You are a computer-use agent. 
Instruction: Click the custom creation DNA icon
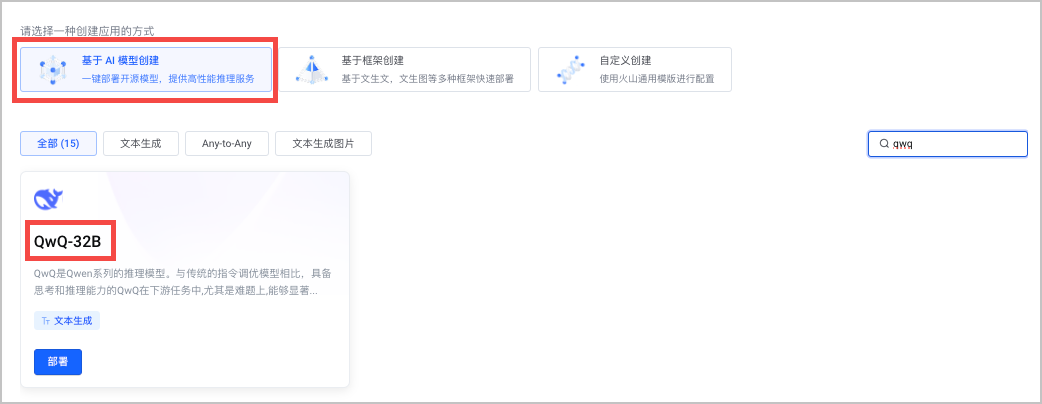coord(571,70)
